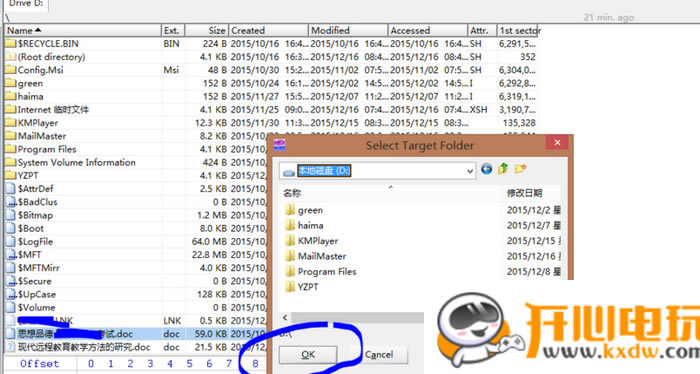
Task: Open the drive location dropdown arrow
Action: click(x=470, y=171)
